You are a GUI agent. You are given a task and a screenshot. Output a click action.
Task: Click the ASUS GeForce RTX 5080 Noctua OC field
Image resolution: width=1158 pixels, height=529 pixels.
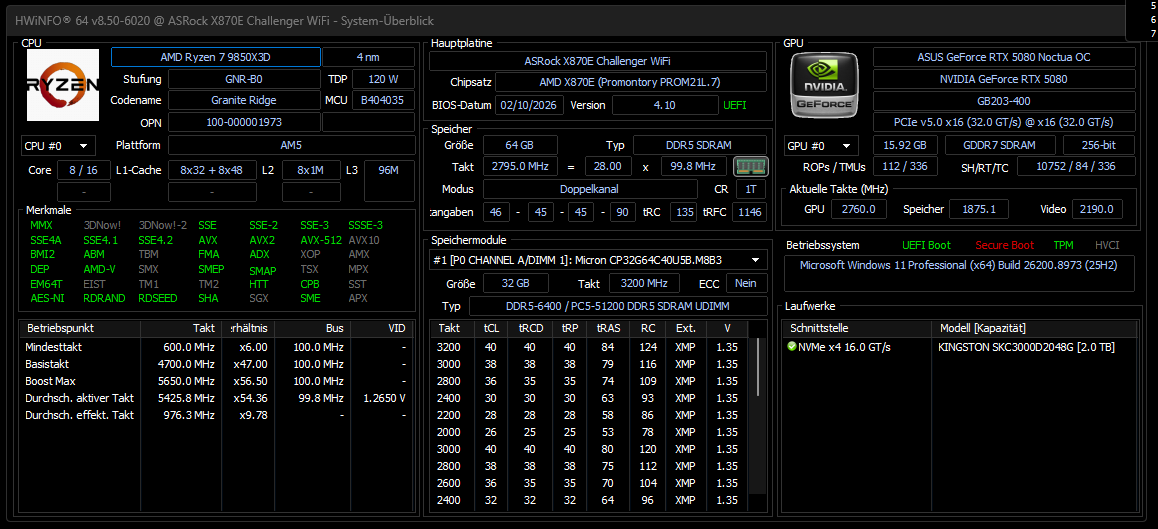point(1004,57)
